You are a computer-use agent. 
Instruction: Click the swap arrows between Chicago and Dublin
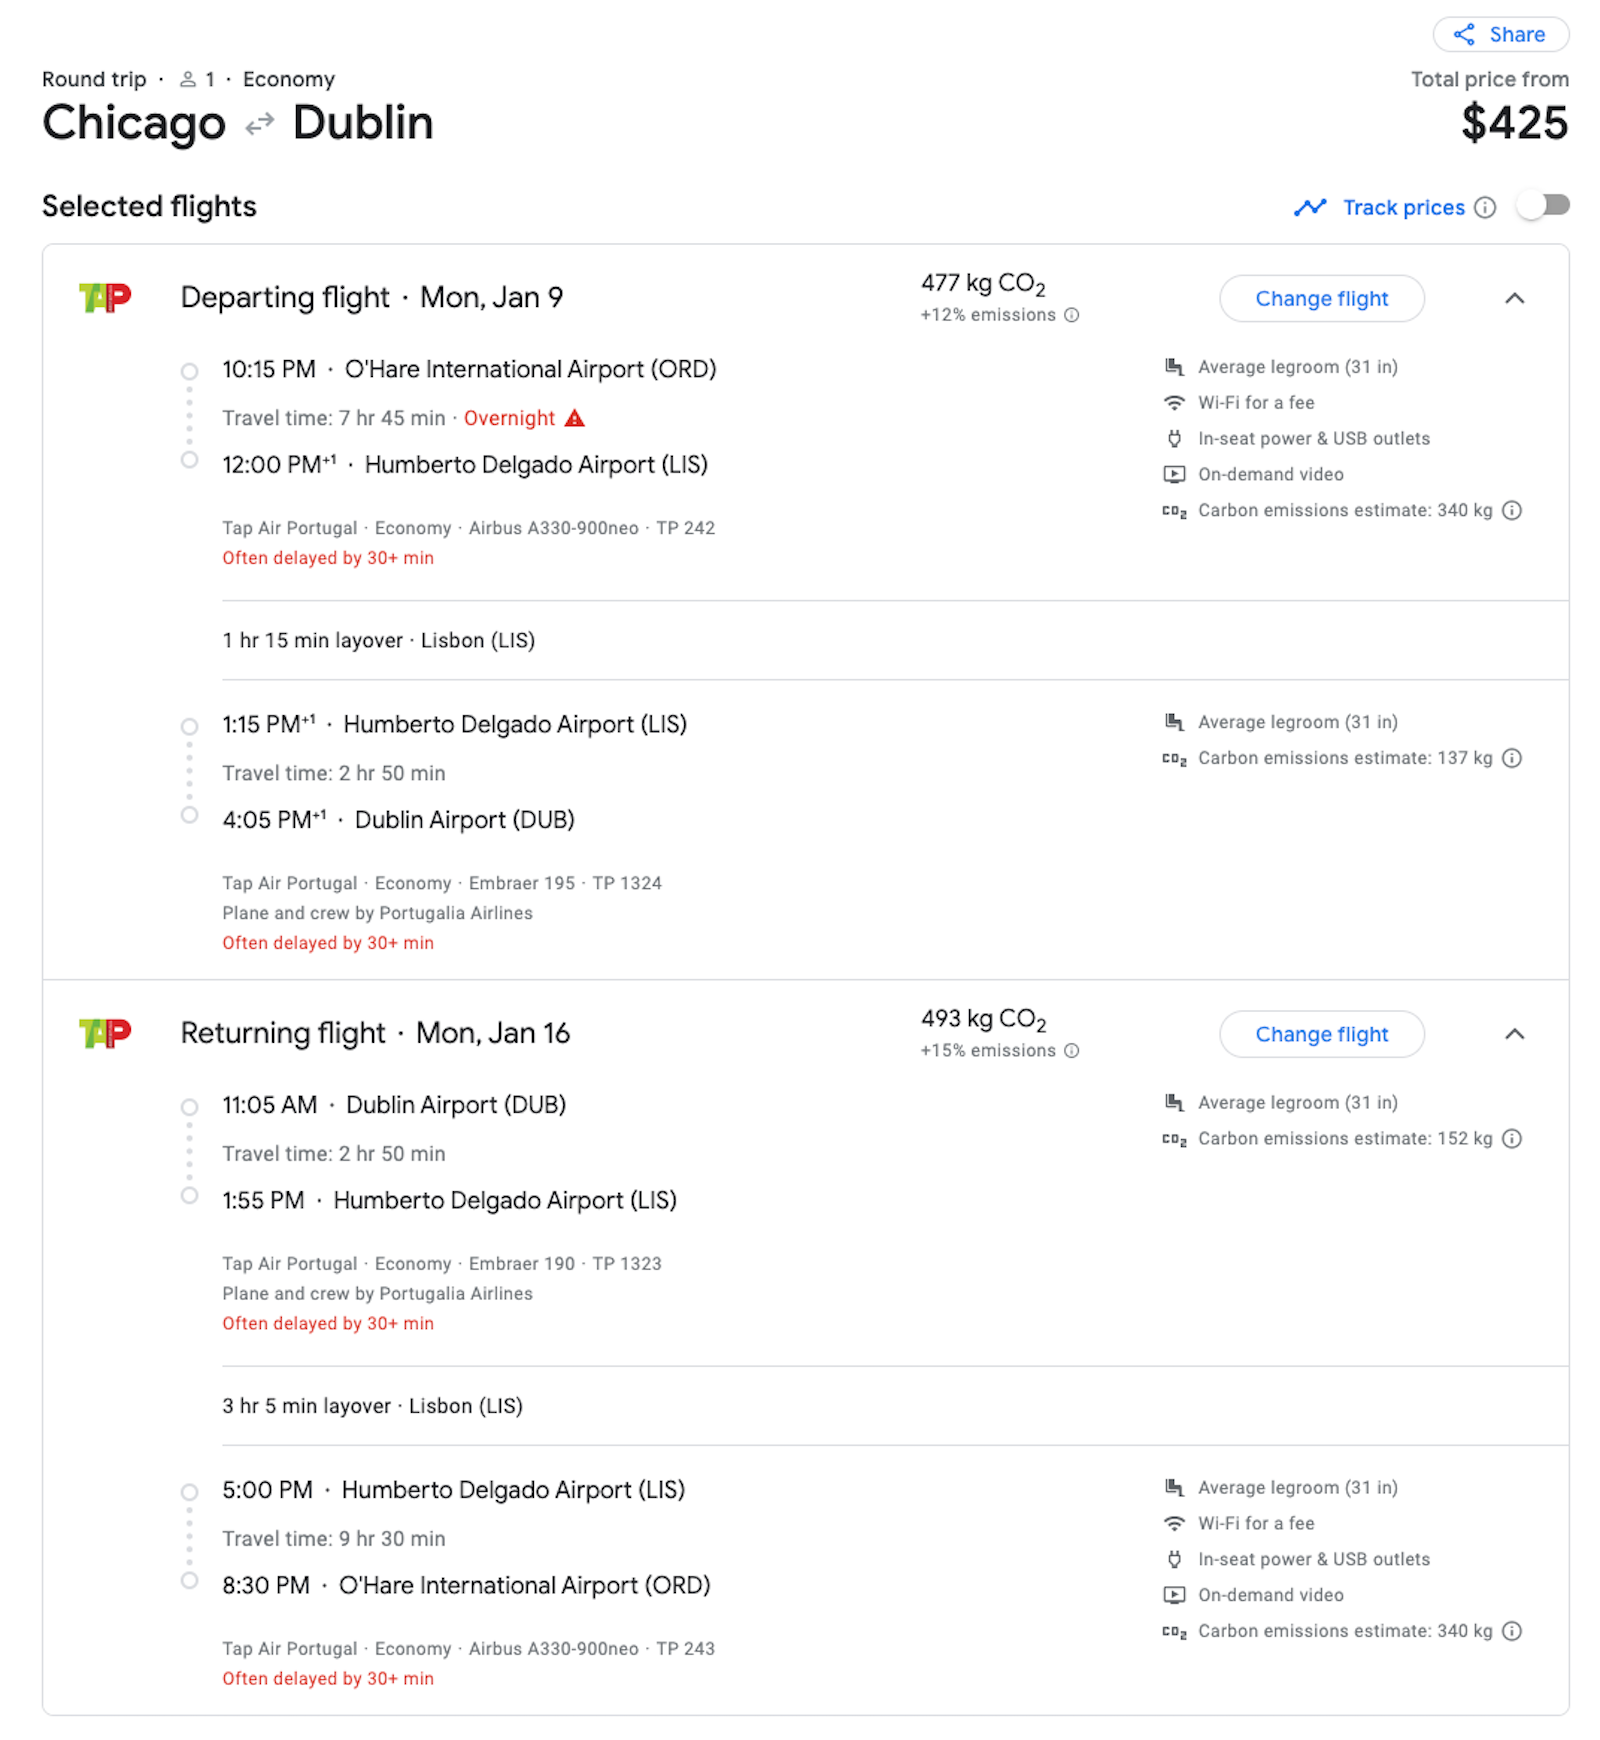(258, 124)
